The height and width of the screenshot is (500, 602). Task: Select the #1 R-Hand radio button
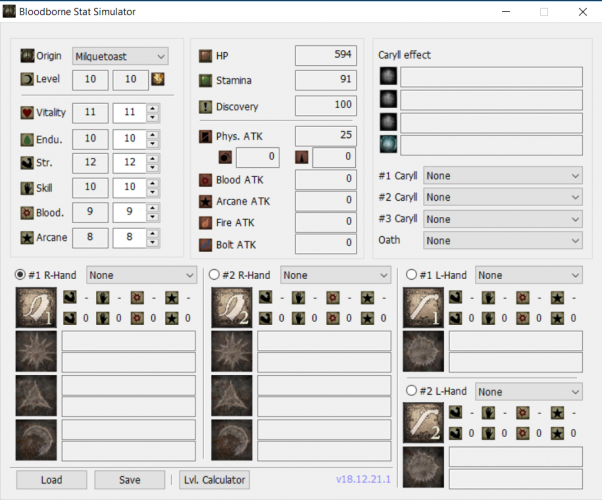(x=20, y=275)
